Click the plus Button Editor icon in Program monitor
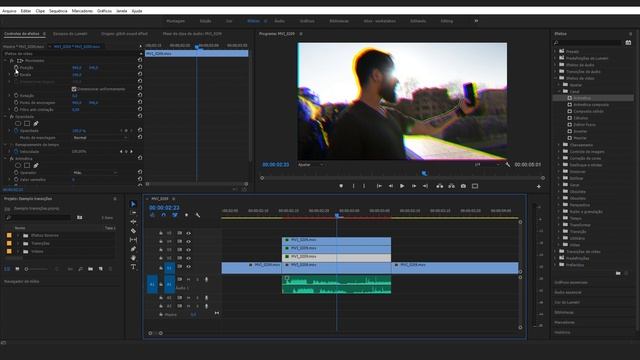This screenshot has height=360, width=640. (x=539, y=187)
